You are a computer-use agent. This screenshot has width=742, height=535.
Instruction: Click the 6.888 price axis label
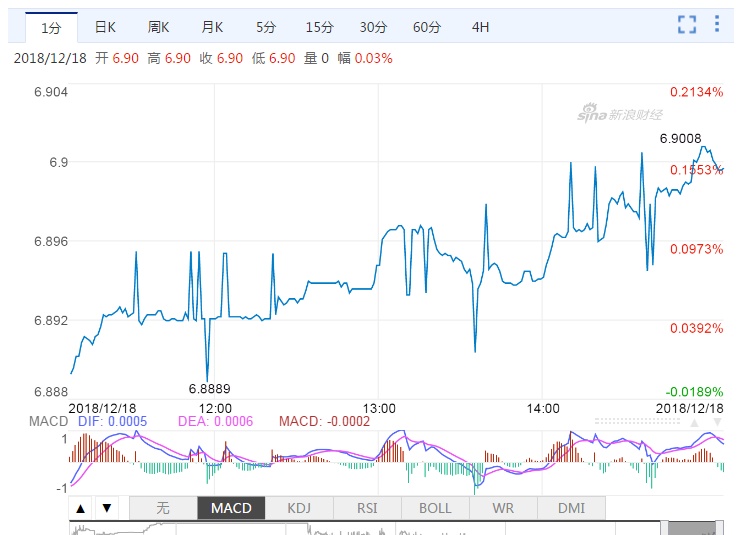[51, 392]
